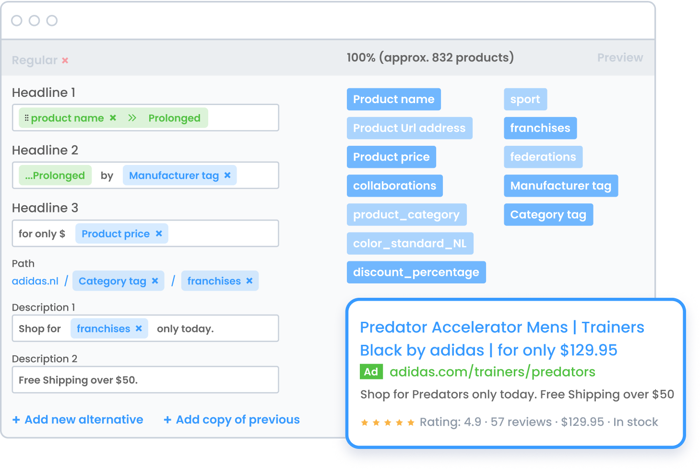Select the discount_percentage field chip
This screenshot has width=700, height=469.
[416, 272]
